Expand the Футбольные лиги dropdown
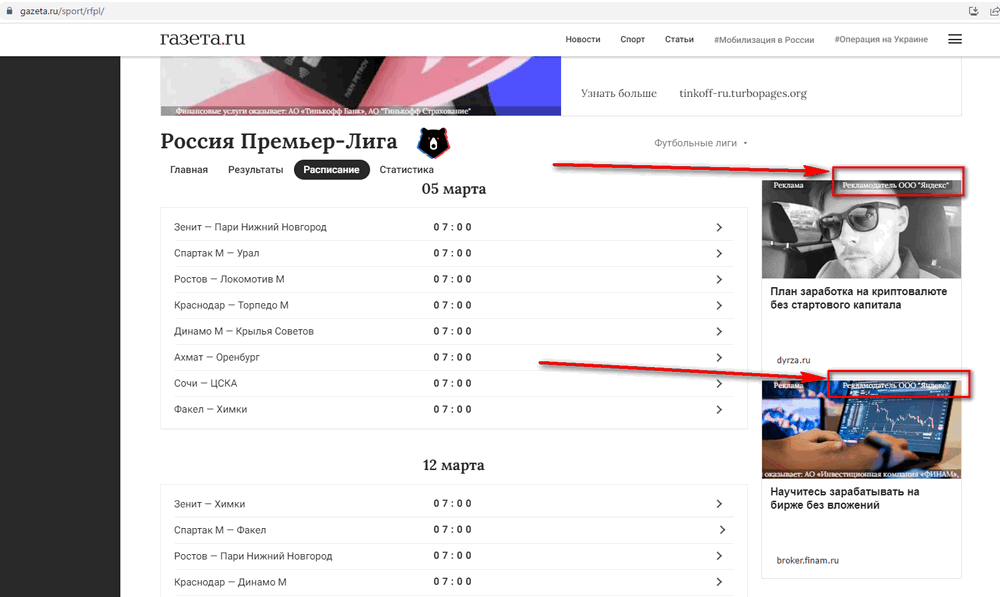1000x597 pixels. click(700, 143)
